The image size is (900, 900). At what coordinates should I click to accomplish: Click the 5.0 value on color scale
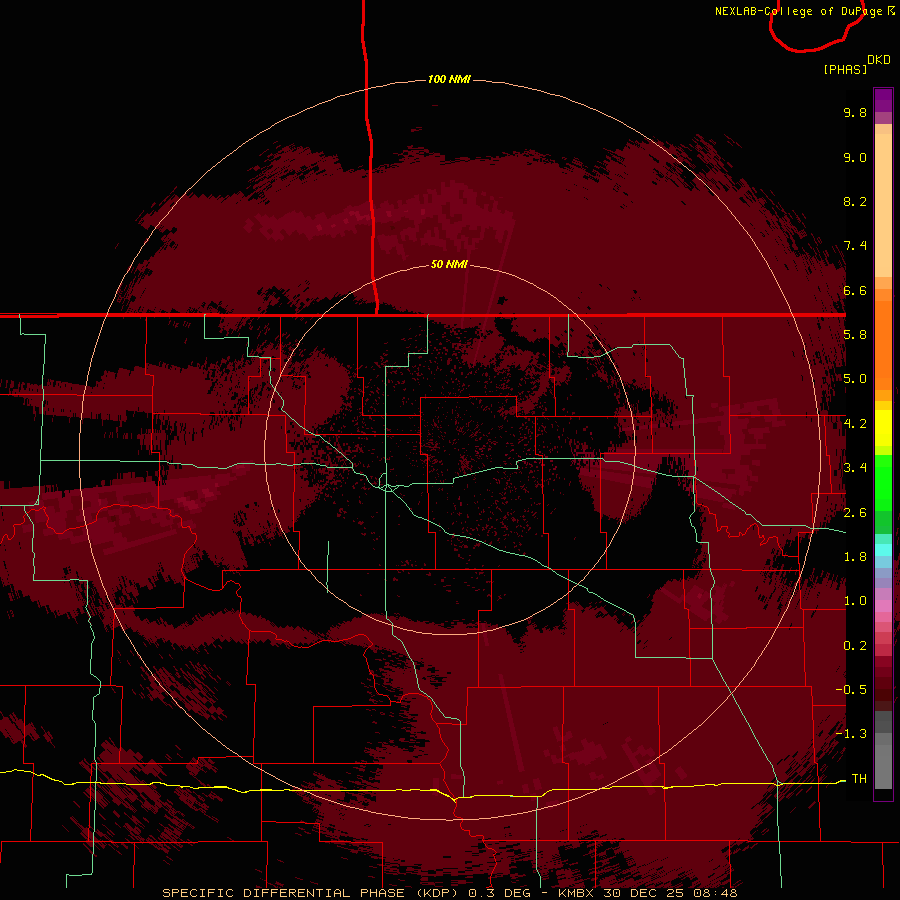point(855,379)
